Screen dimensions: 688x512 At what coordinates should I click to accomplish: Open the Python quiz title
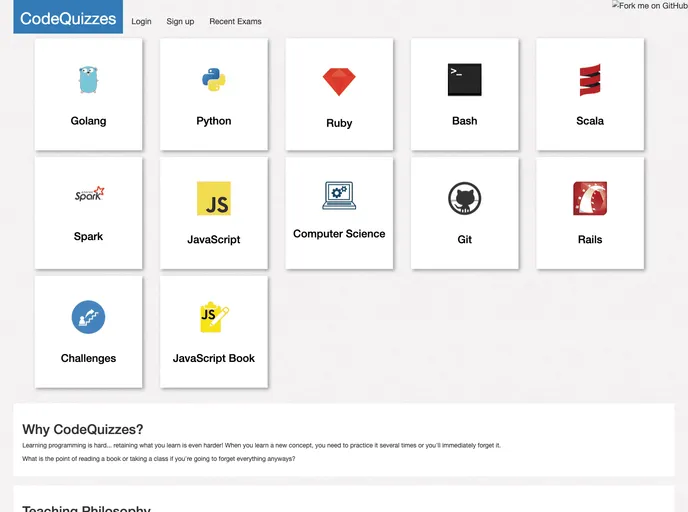coord(214,121)
